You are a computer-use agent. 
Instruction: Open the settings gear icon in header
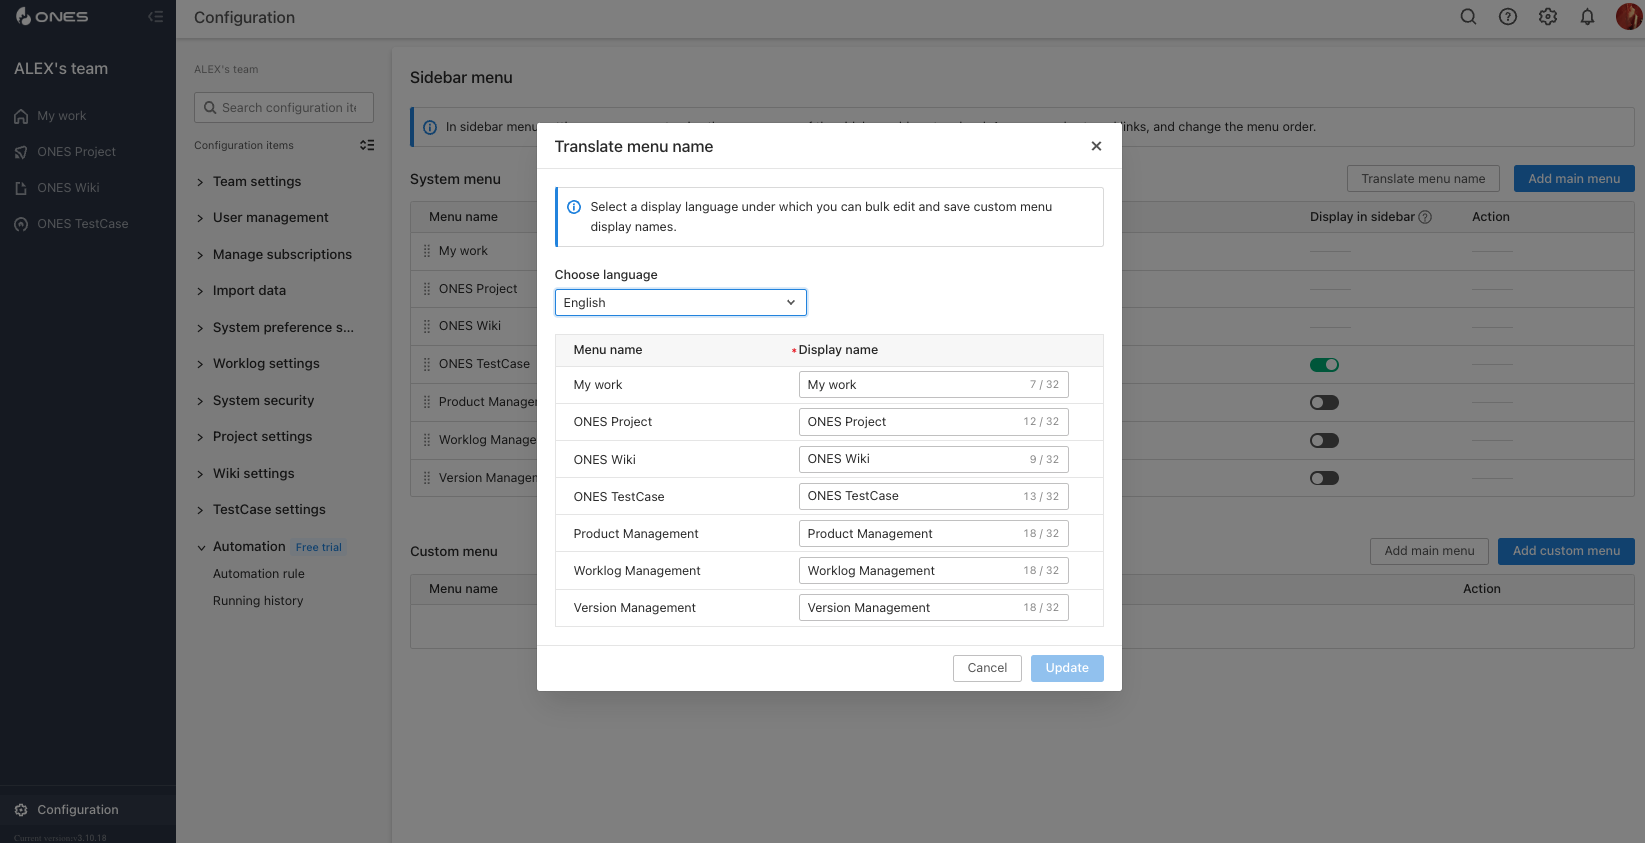1548,17
